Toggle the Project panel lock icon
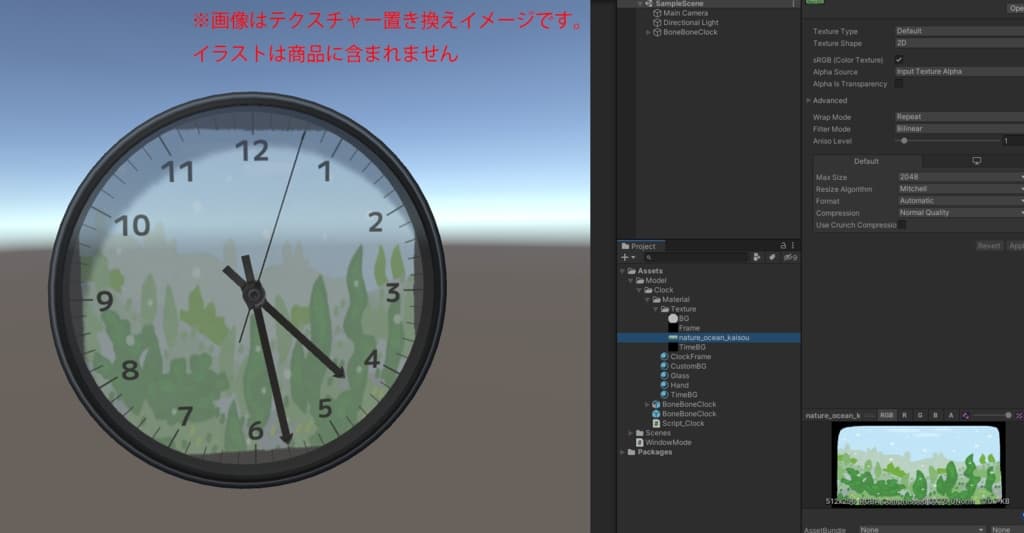This screenshot has width=1024, height=533. 783,246
